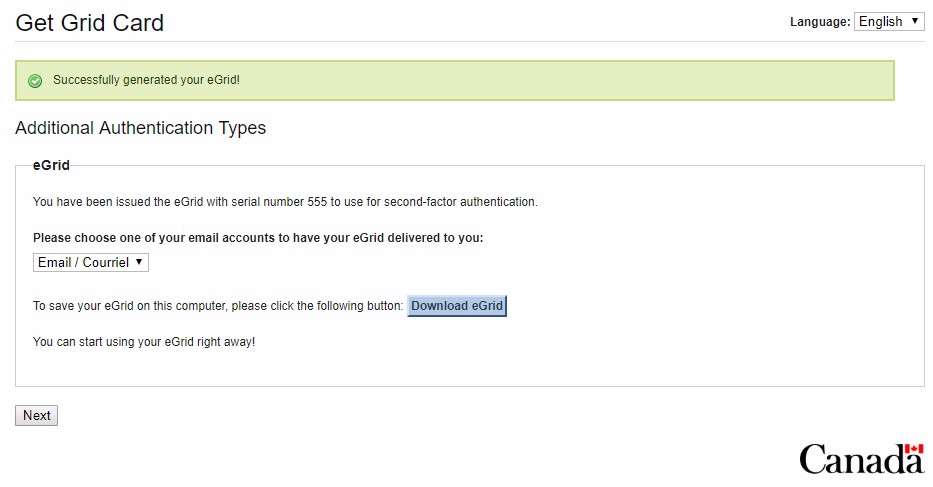Image resolution: width=933 pixels, height=487 pixels.
Task: Click the 'To save your eGrid on this computer' text
Action: [217, 306]
